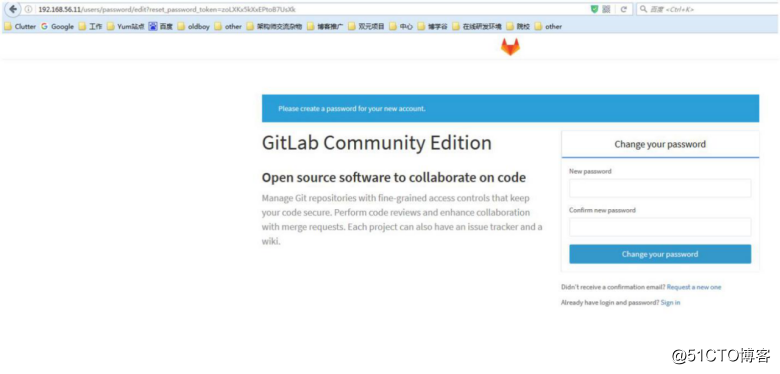Click the QR code icon in address bar

606,9
